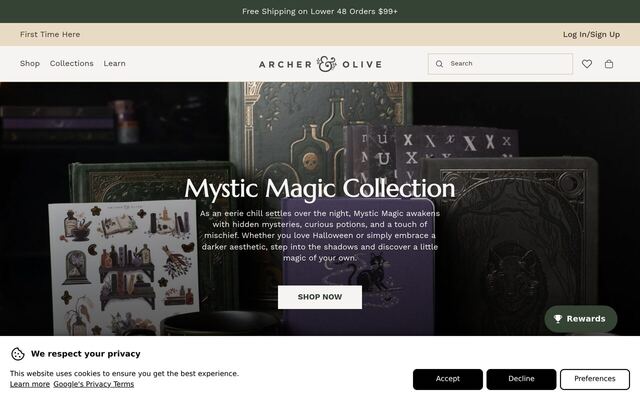Click the Mystic Magic Collection heading
Viewport: 640px width, 400px height.
tap(320, 189)
